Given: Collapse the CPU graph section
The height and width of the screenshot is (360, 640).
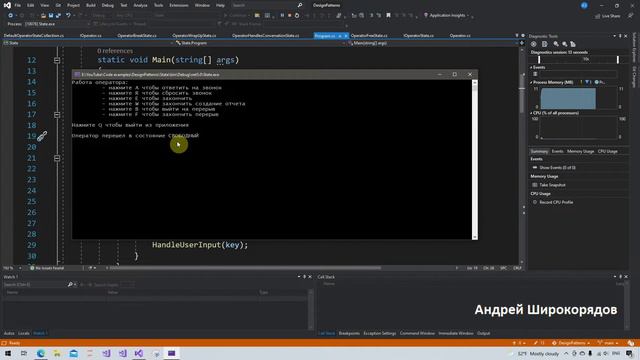Looking at the screenshot, I should pyautogui.click(x=531, y=113).
